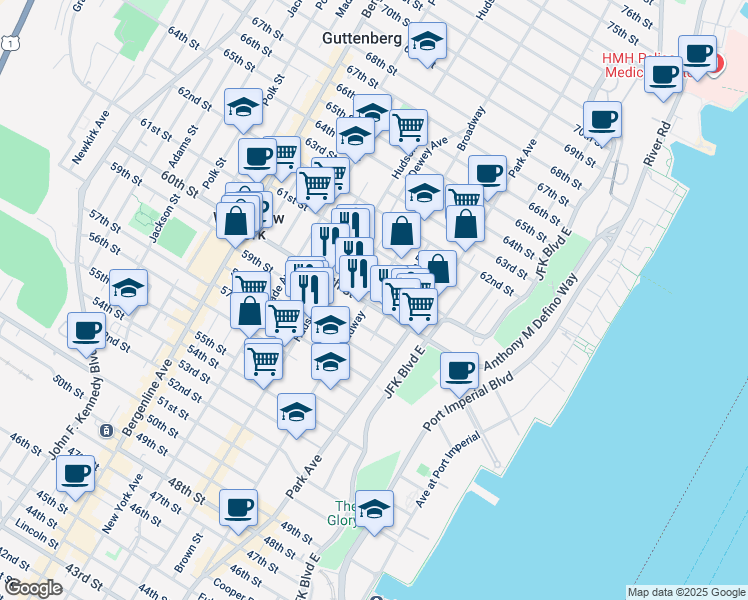
Task: Open the shopping cart marker right of 59th St label
Action: coord(251,285)
